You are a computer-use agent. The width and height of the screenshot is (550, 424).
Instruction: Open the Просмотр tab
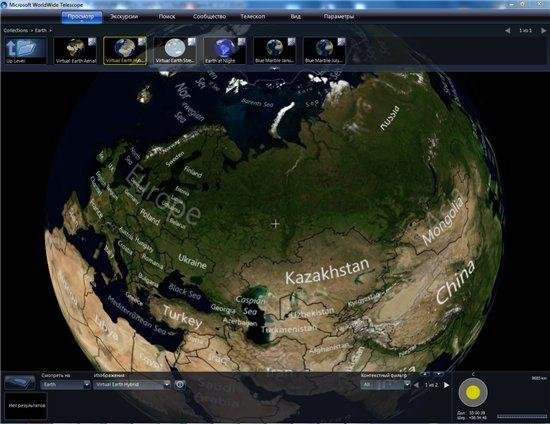coord(81,16)
